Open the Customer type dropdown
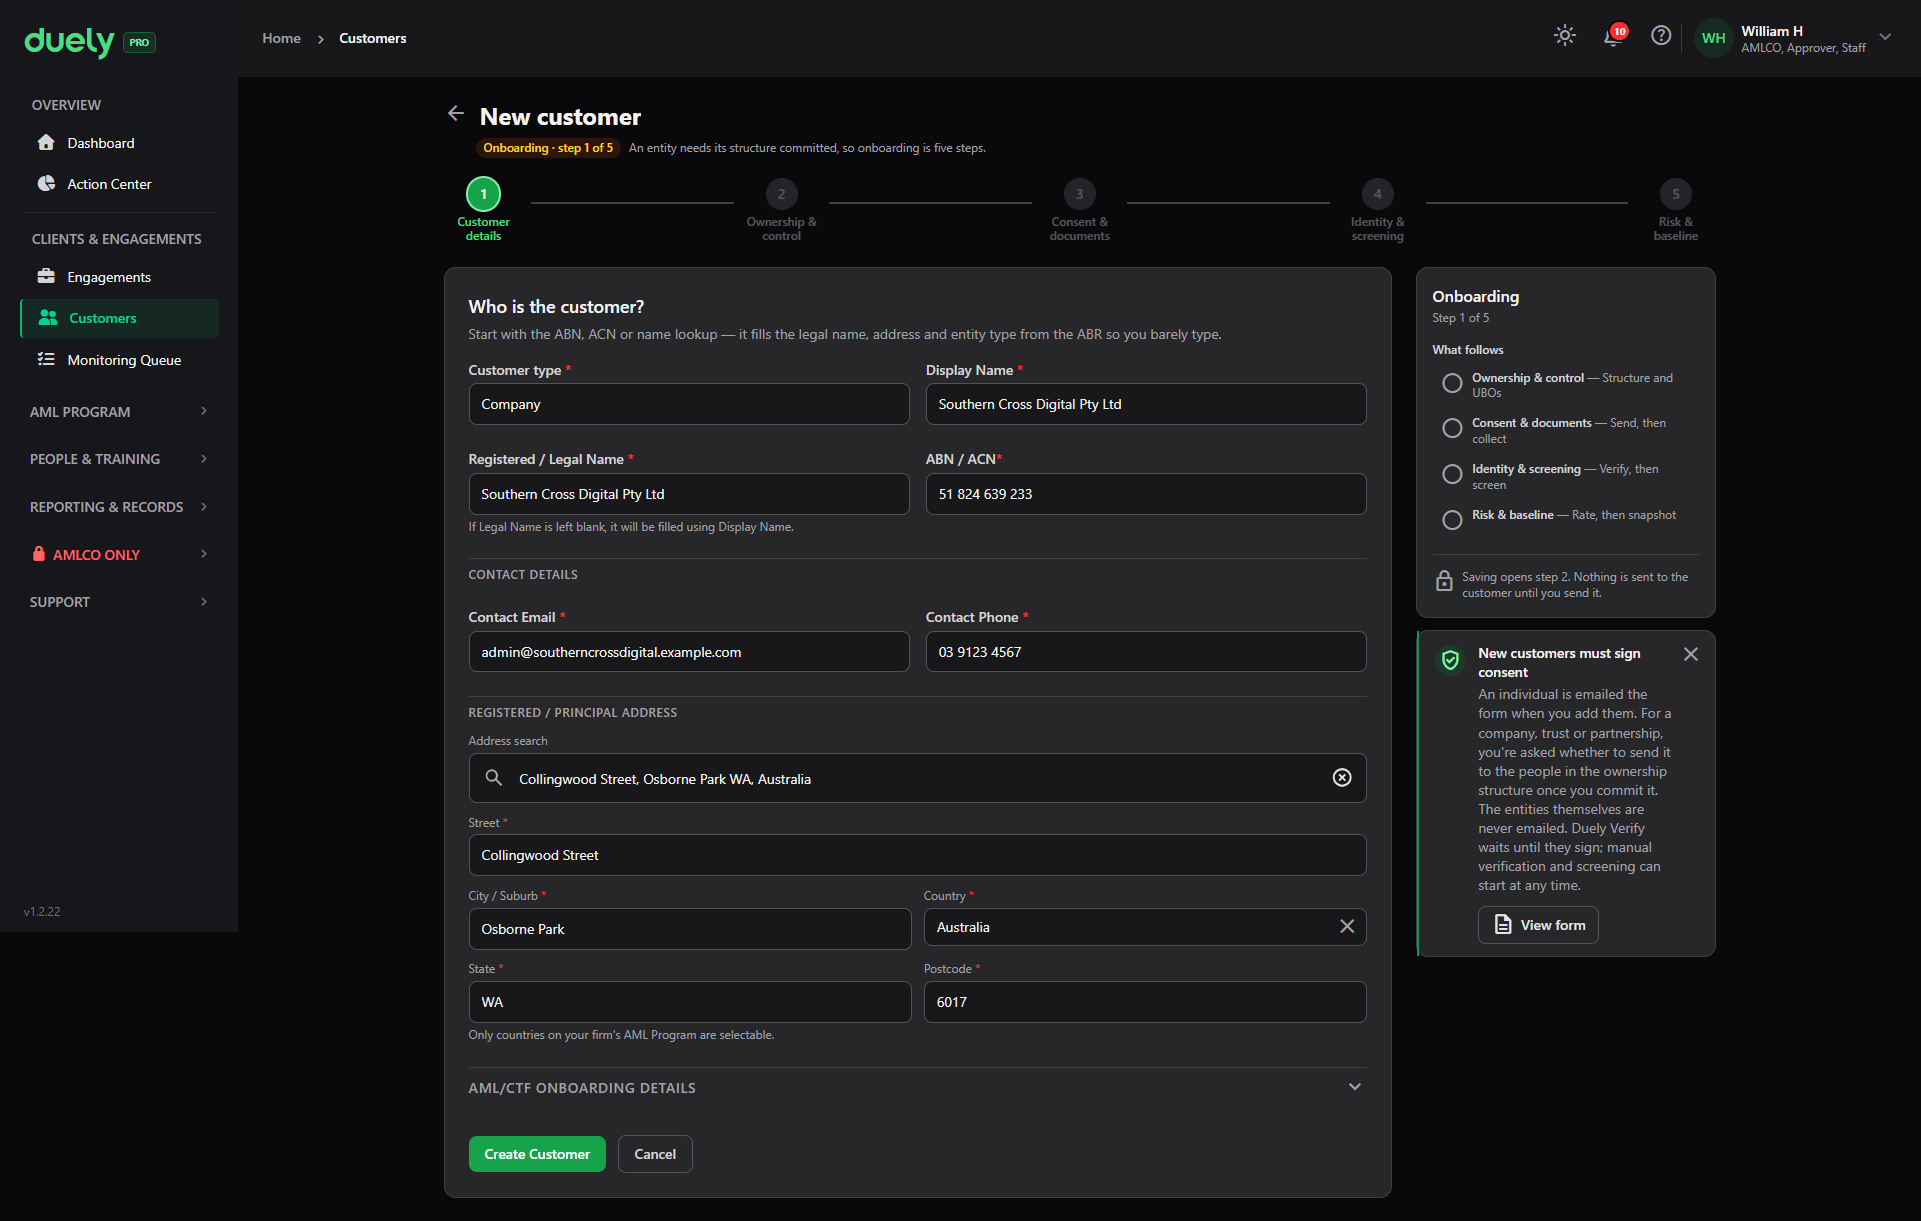 coord(688,404)
